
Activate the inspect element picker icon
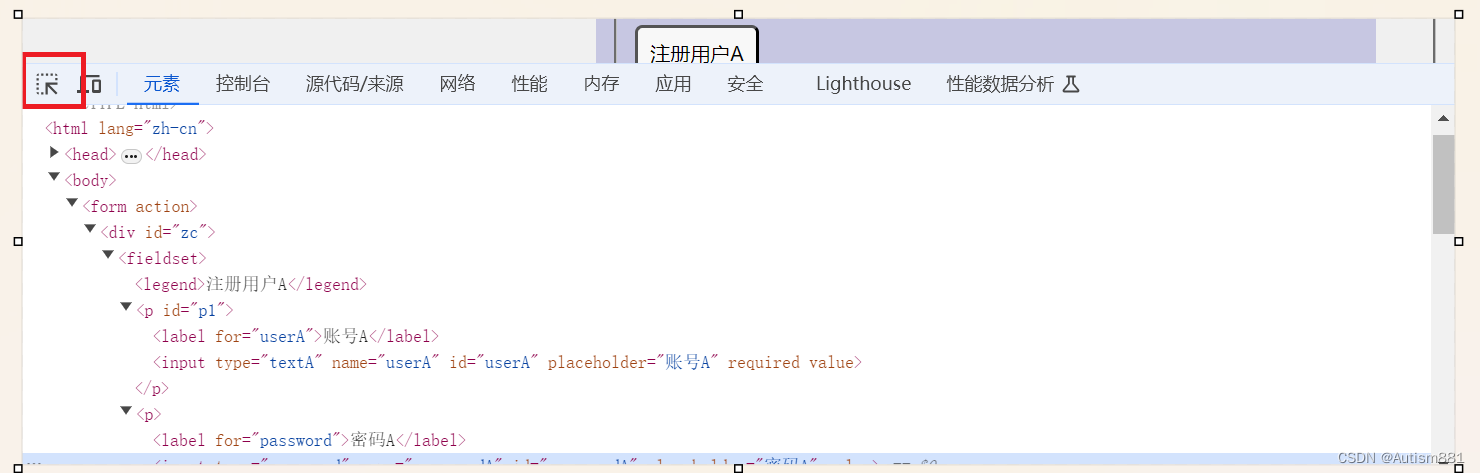[47, 84]
